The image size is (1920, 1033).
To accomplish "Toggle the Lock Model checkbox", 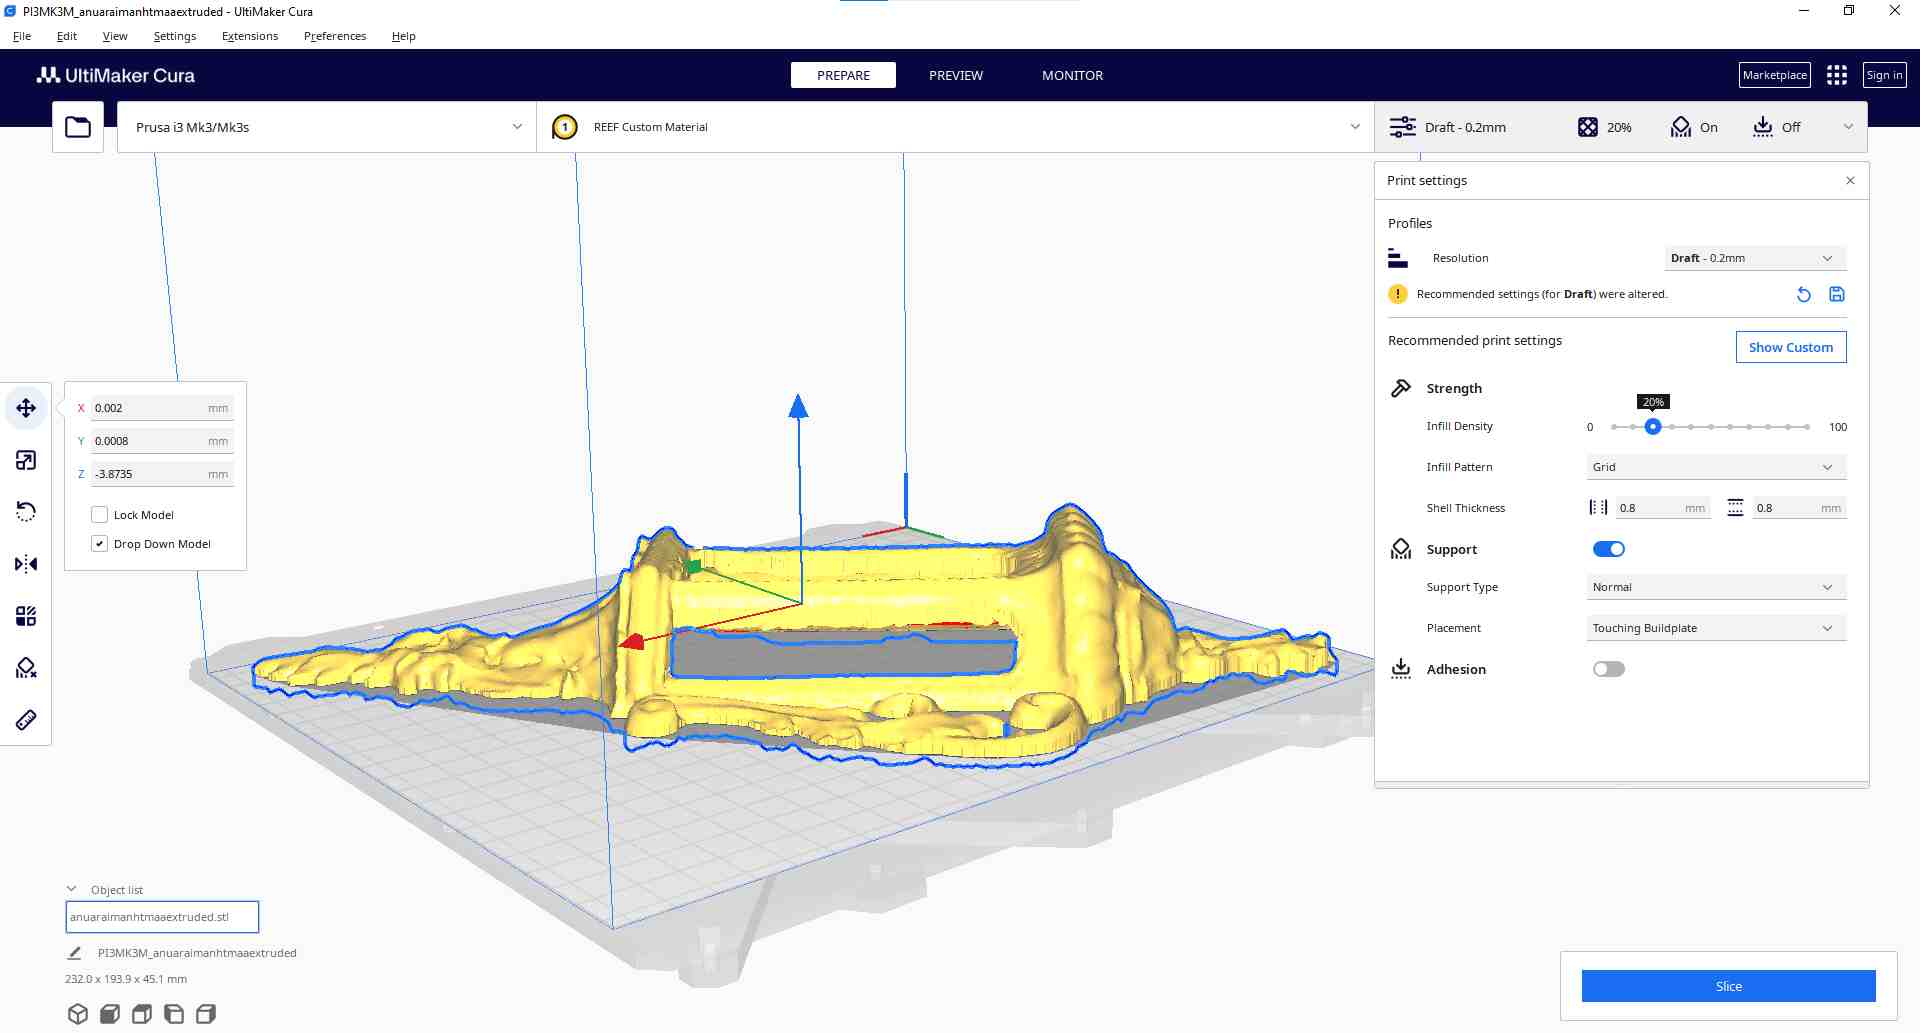I will pyautogui.click(x=99, y=515).
